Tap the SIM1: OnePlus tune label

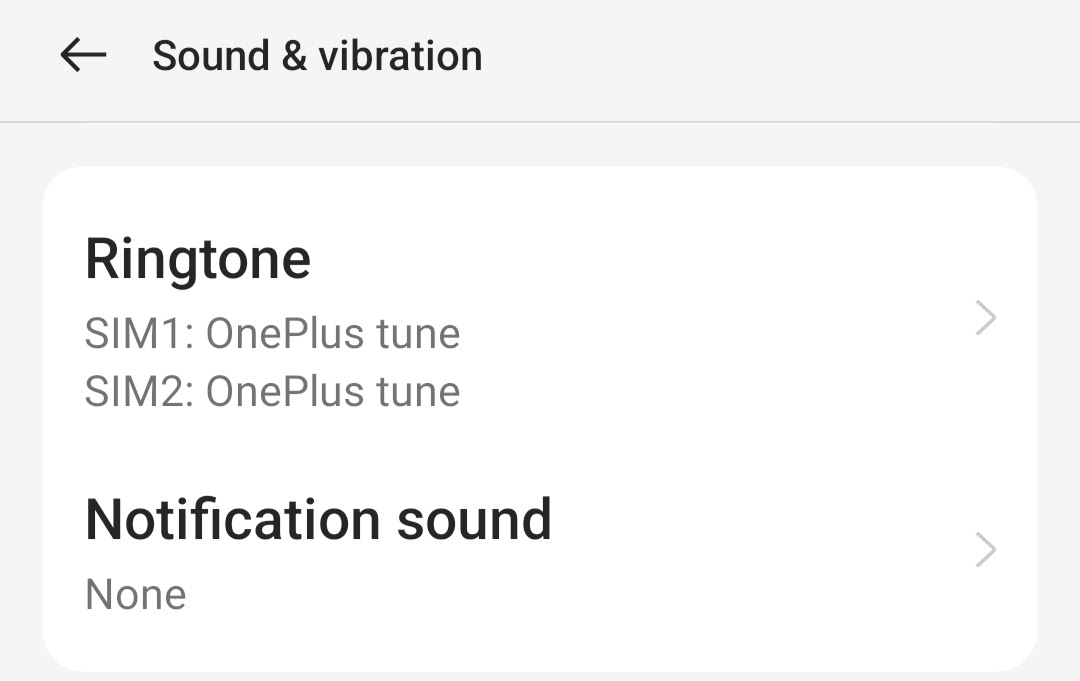coord(272,332)
